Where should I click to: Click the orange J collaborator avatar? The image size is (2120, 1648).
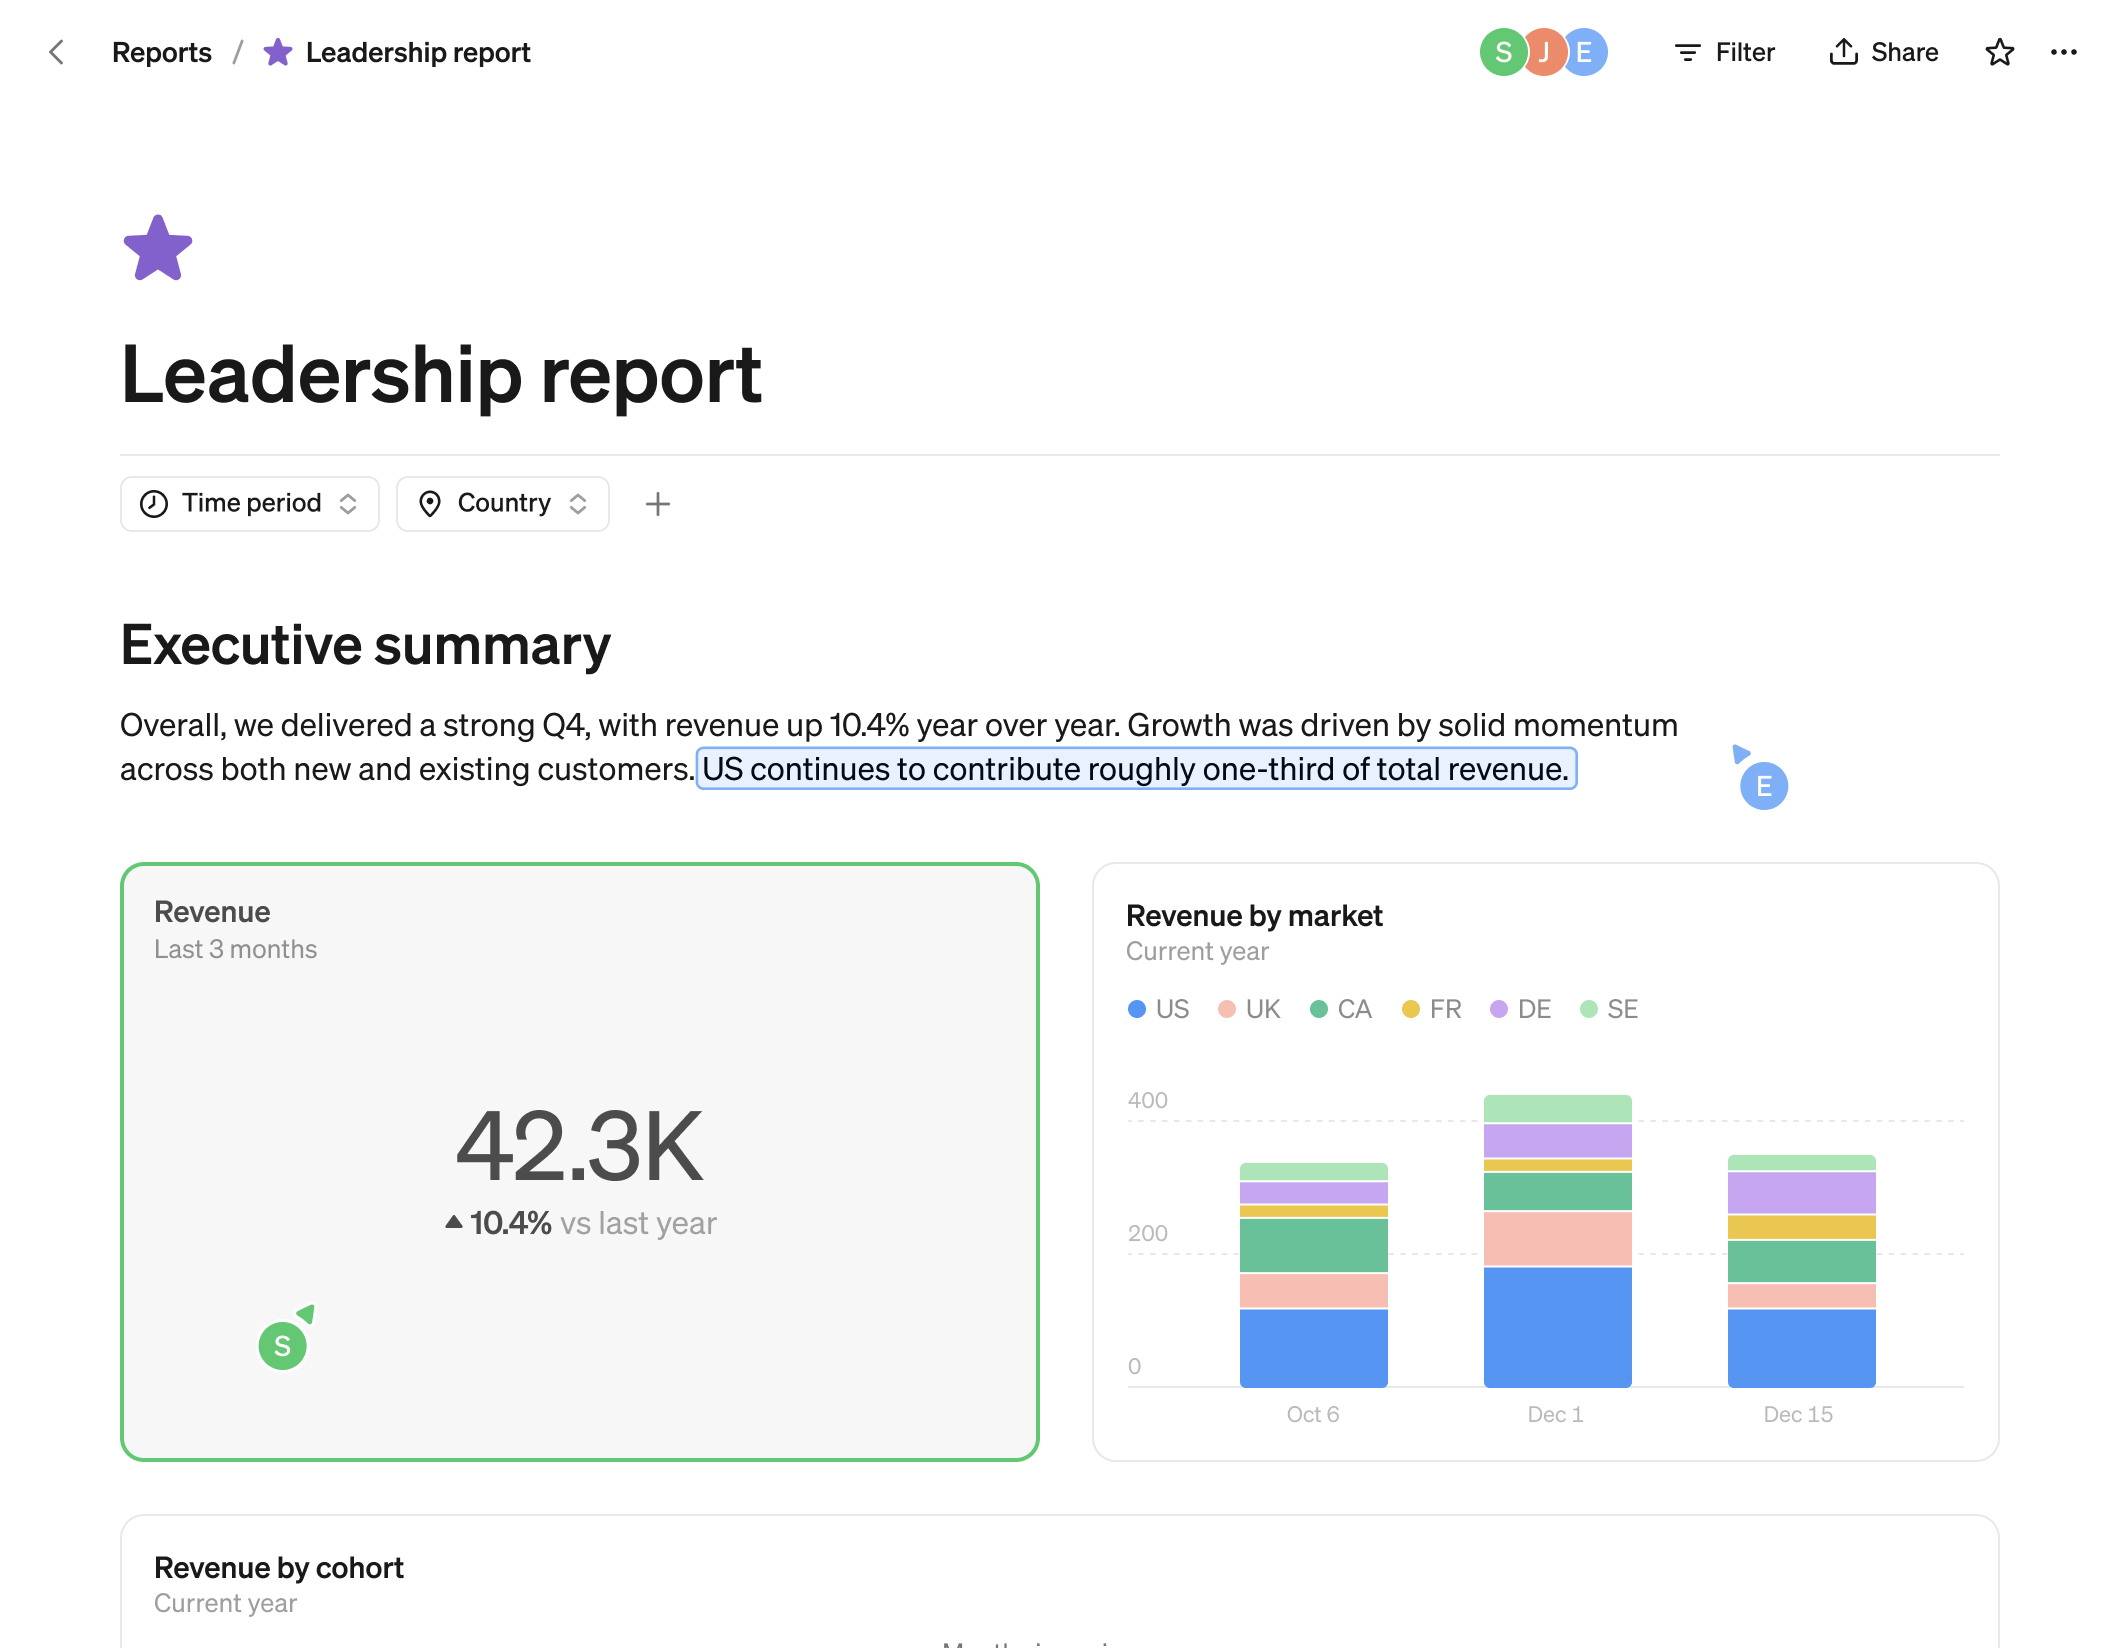pos(1543,52)
